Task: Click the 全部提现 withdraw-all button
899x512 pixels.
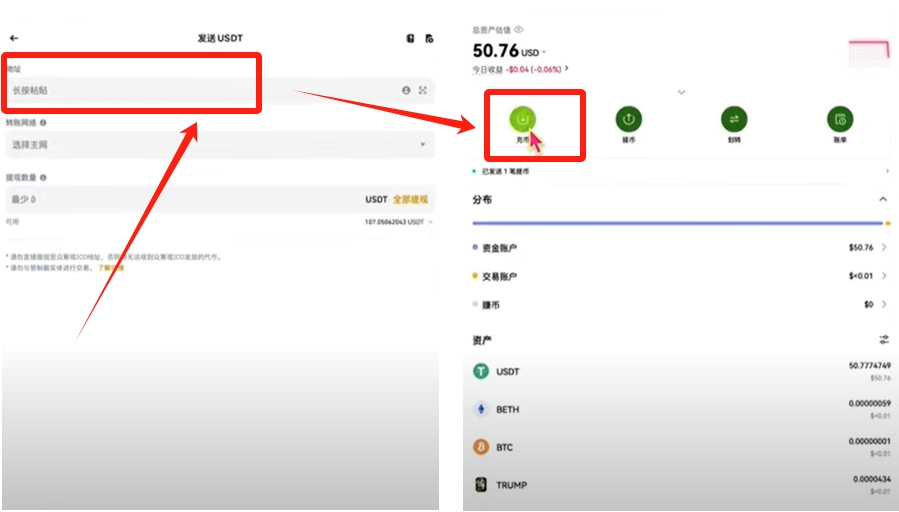Action: pyautogui.click(x=411, y=200)
